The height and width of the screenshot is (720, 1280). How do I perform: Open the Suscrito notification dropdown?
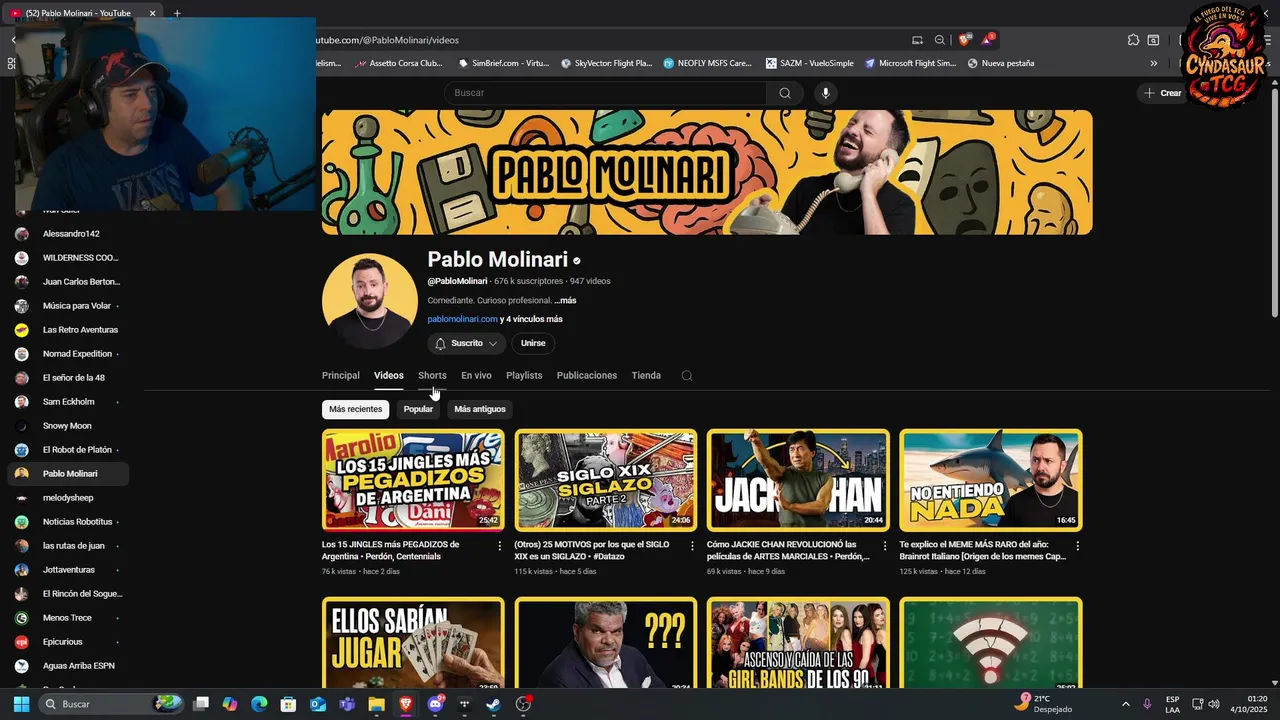coord(467,343)
